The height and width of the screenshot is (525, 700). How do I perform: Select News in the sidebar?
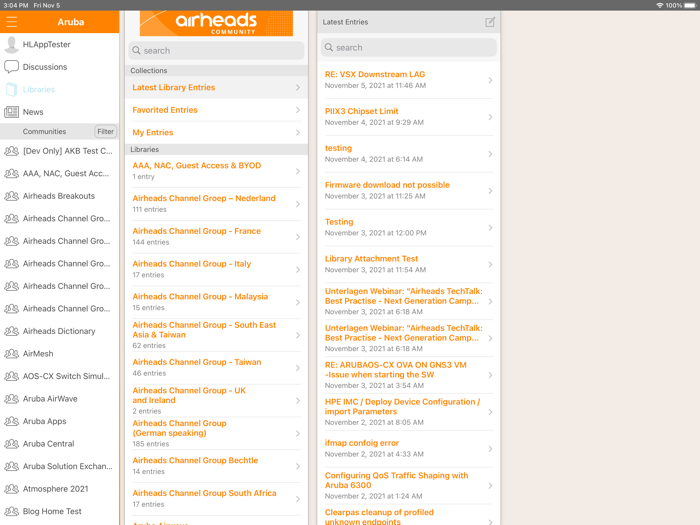coord(60,112)
